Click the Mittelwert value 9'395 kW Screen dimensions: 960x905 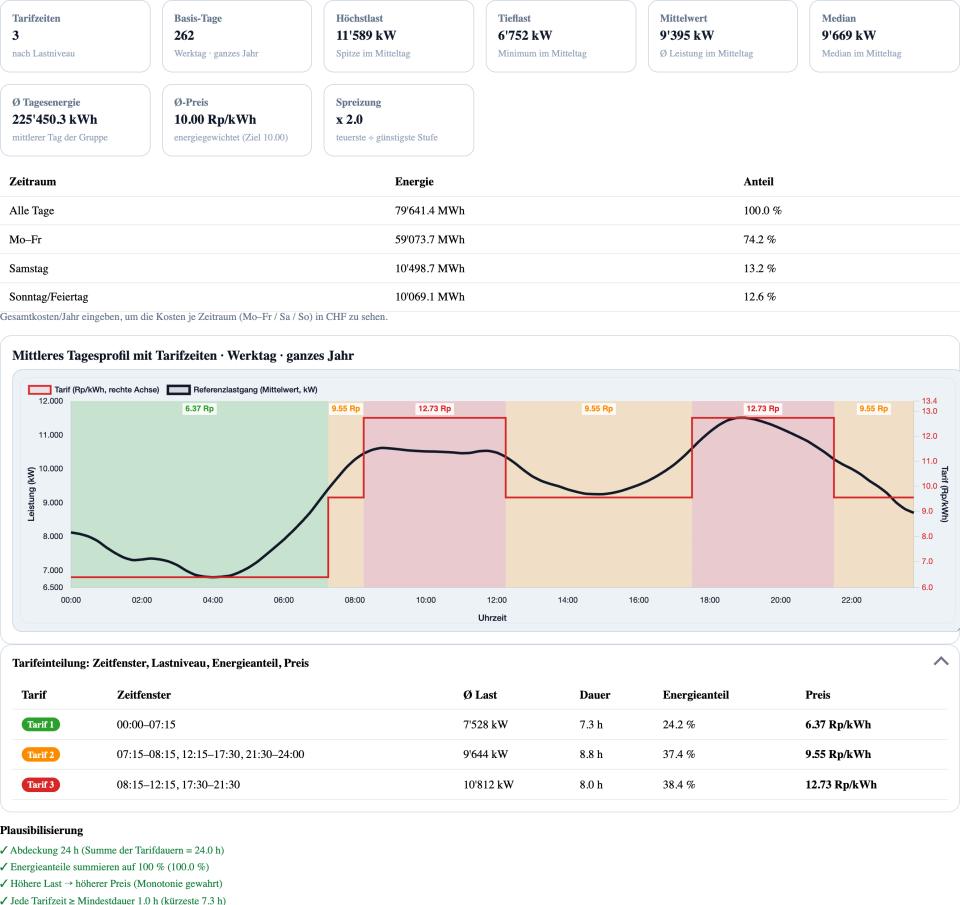687,36
